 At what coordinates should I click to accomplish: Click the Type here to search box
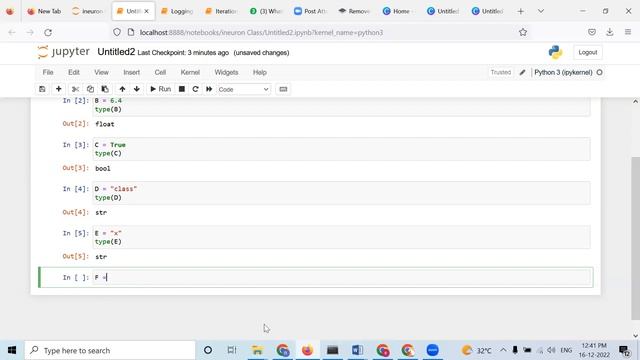(x=110, y=350)
